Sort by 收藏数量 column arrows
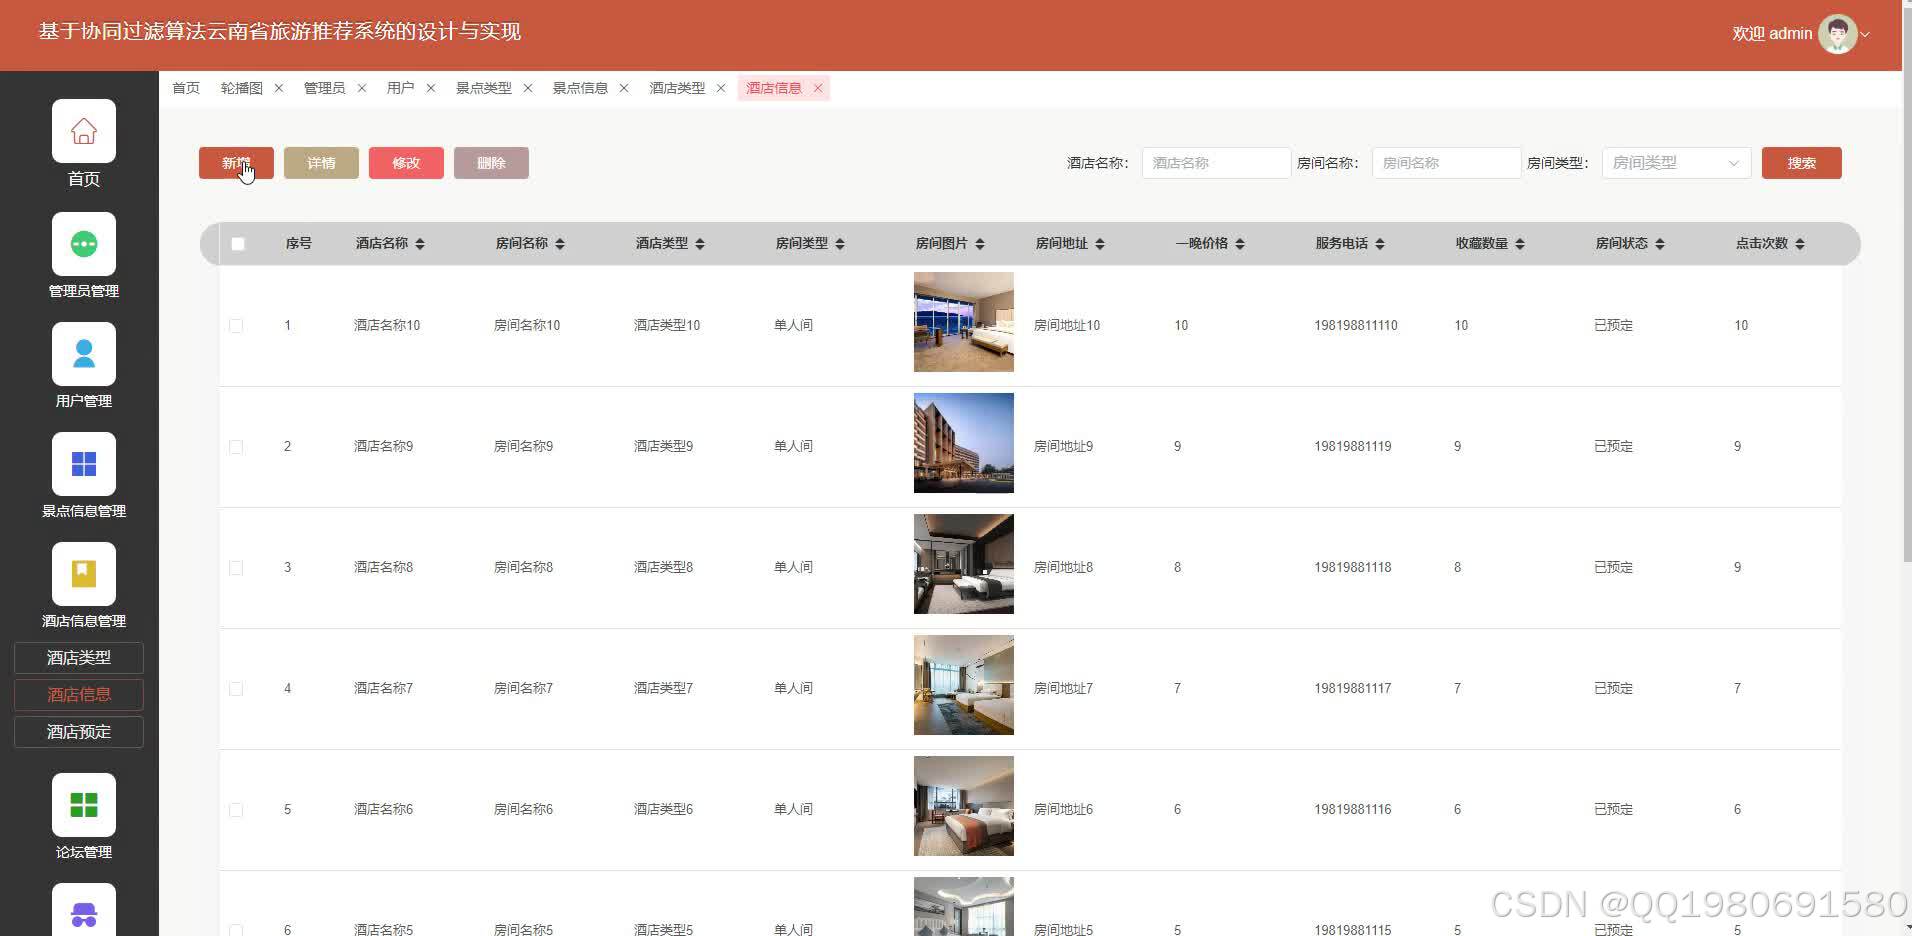This screenshot has height=936, width=1912. (x=1520, y=244)
